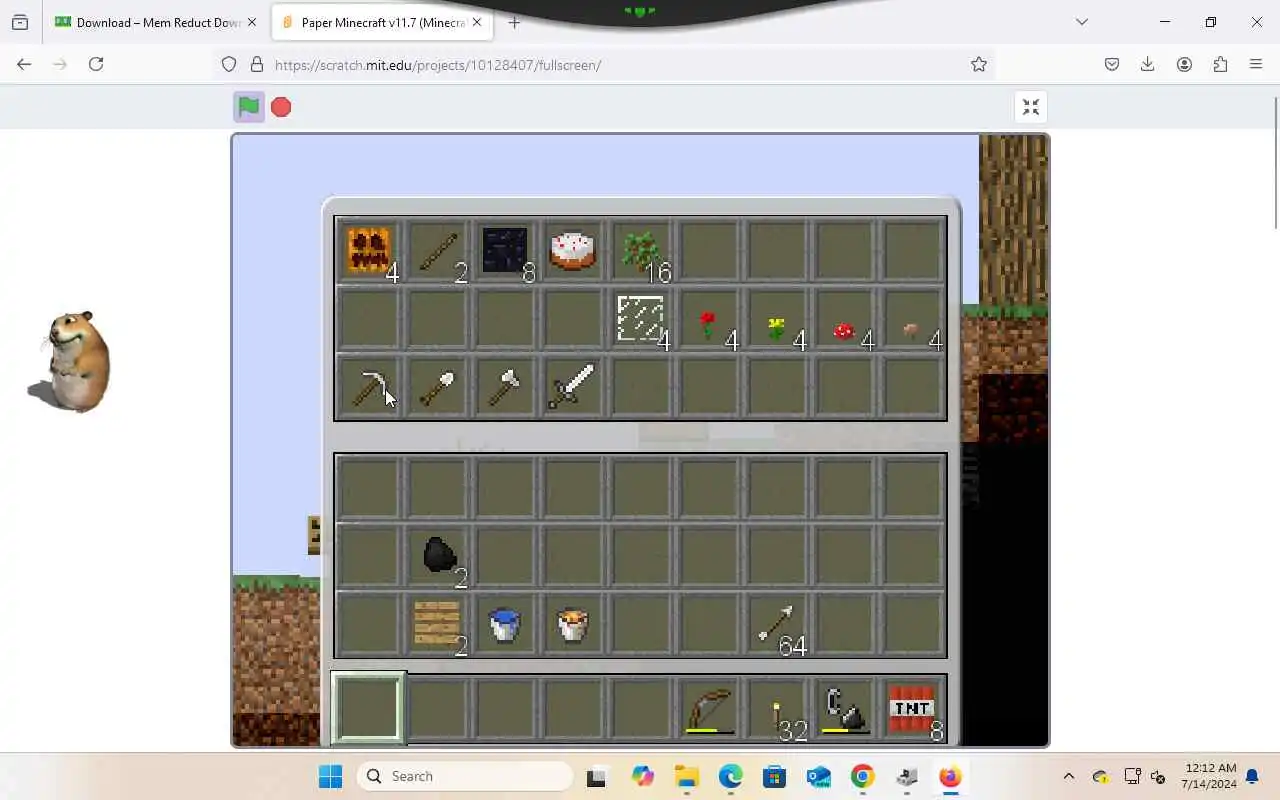The width and height of the screenshot is (1280, 800).
Task: Select the cake item
Action: click(x=573, y=250)
